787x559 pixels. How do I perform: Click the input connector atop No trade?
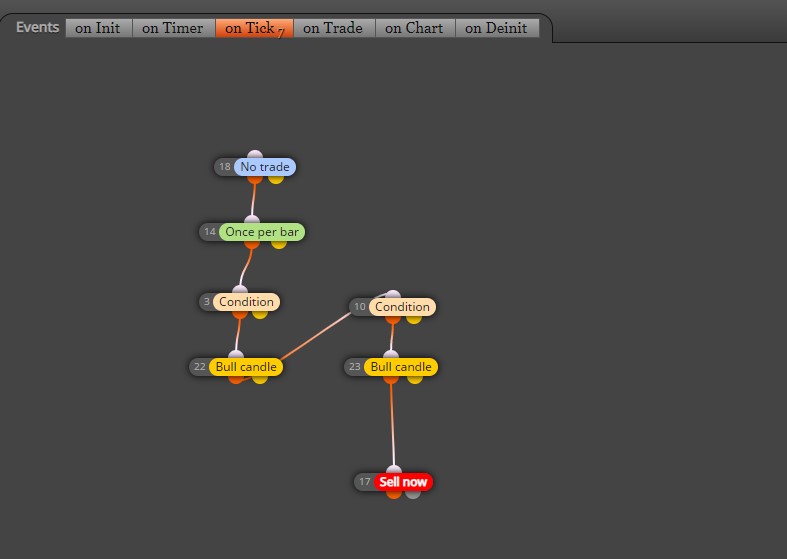tap(255, 154)
